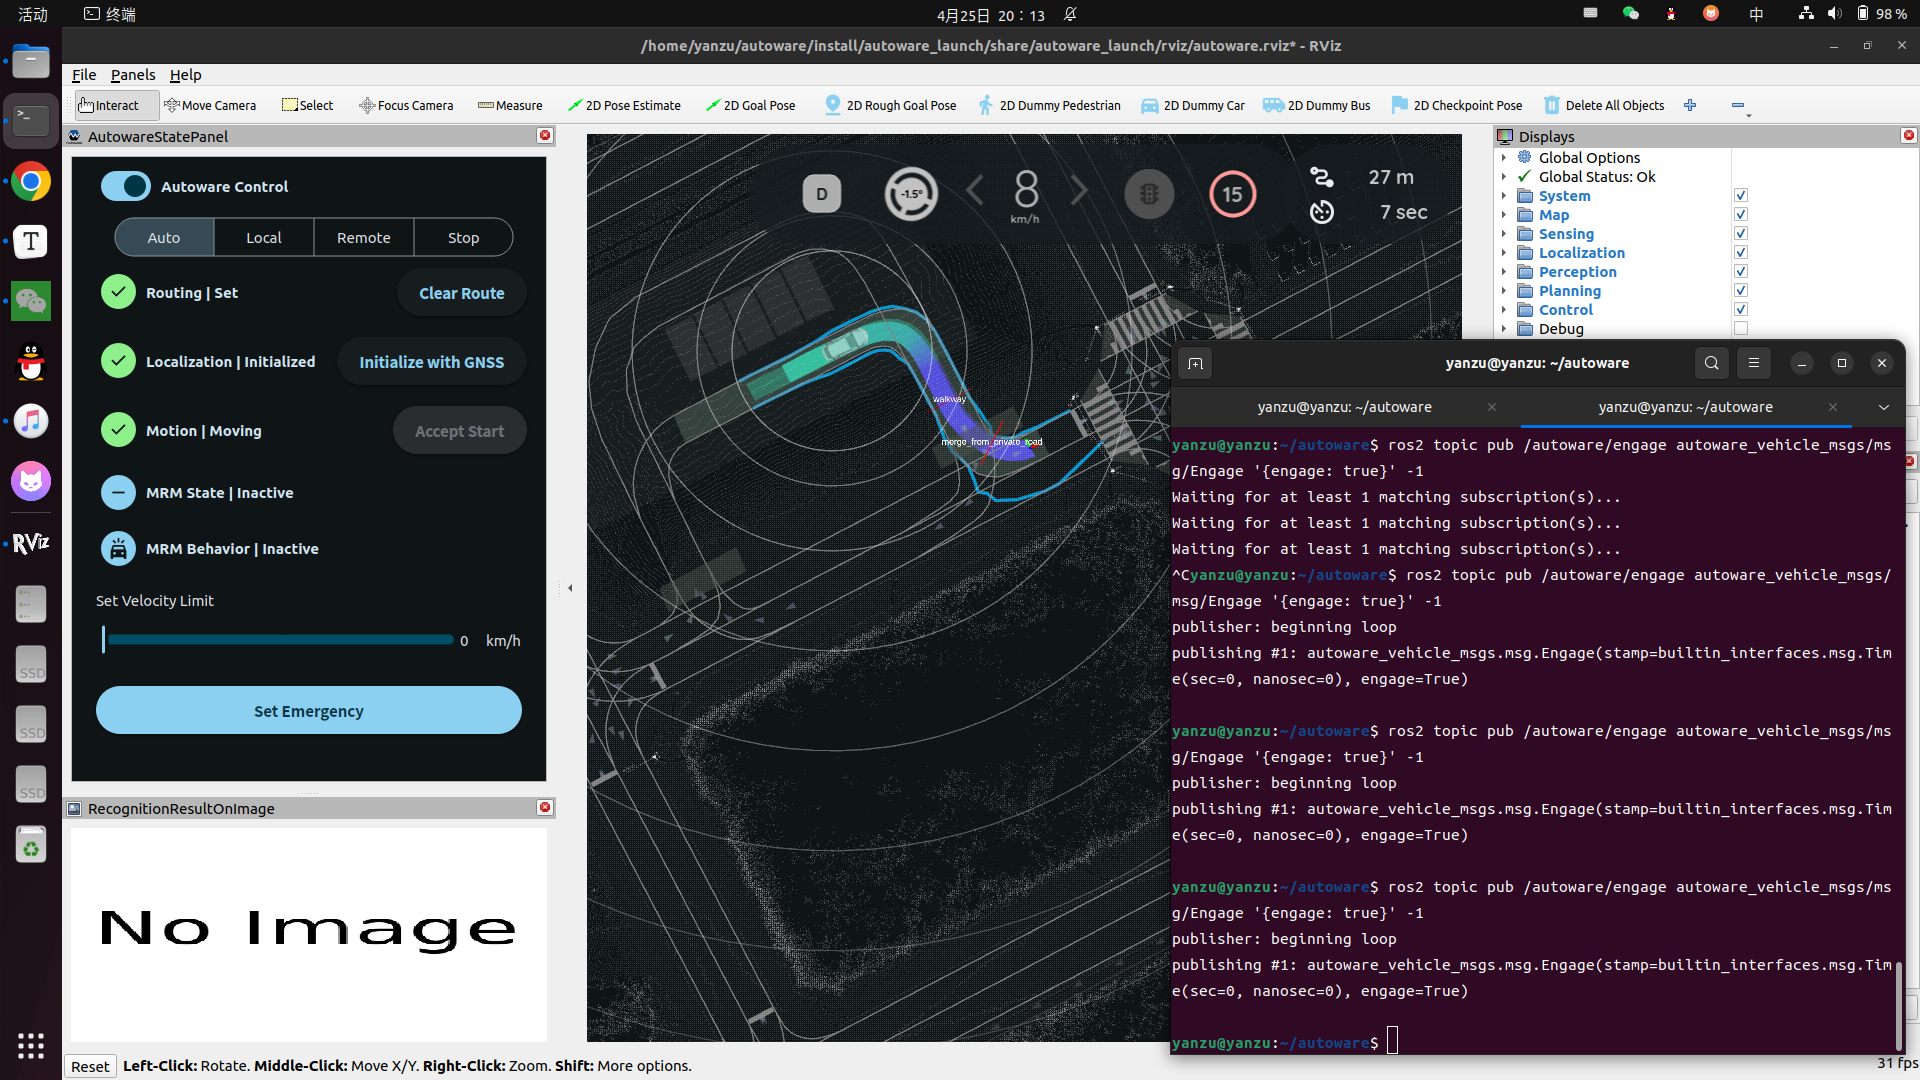Open RViz from the dock

coord(31,542)
